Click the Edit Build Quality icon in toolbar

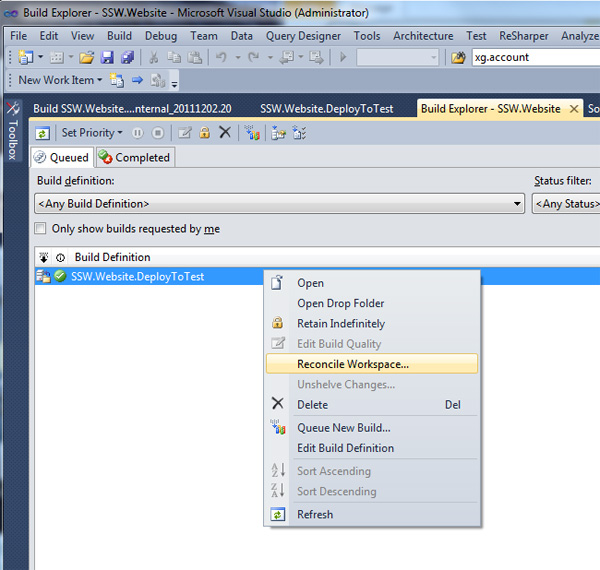click(185, 132)
